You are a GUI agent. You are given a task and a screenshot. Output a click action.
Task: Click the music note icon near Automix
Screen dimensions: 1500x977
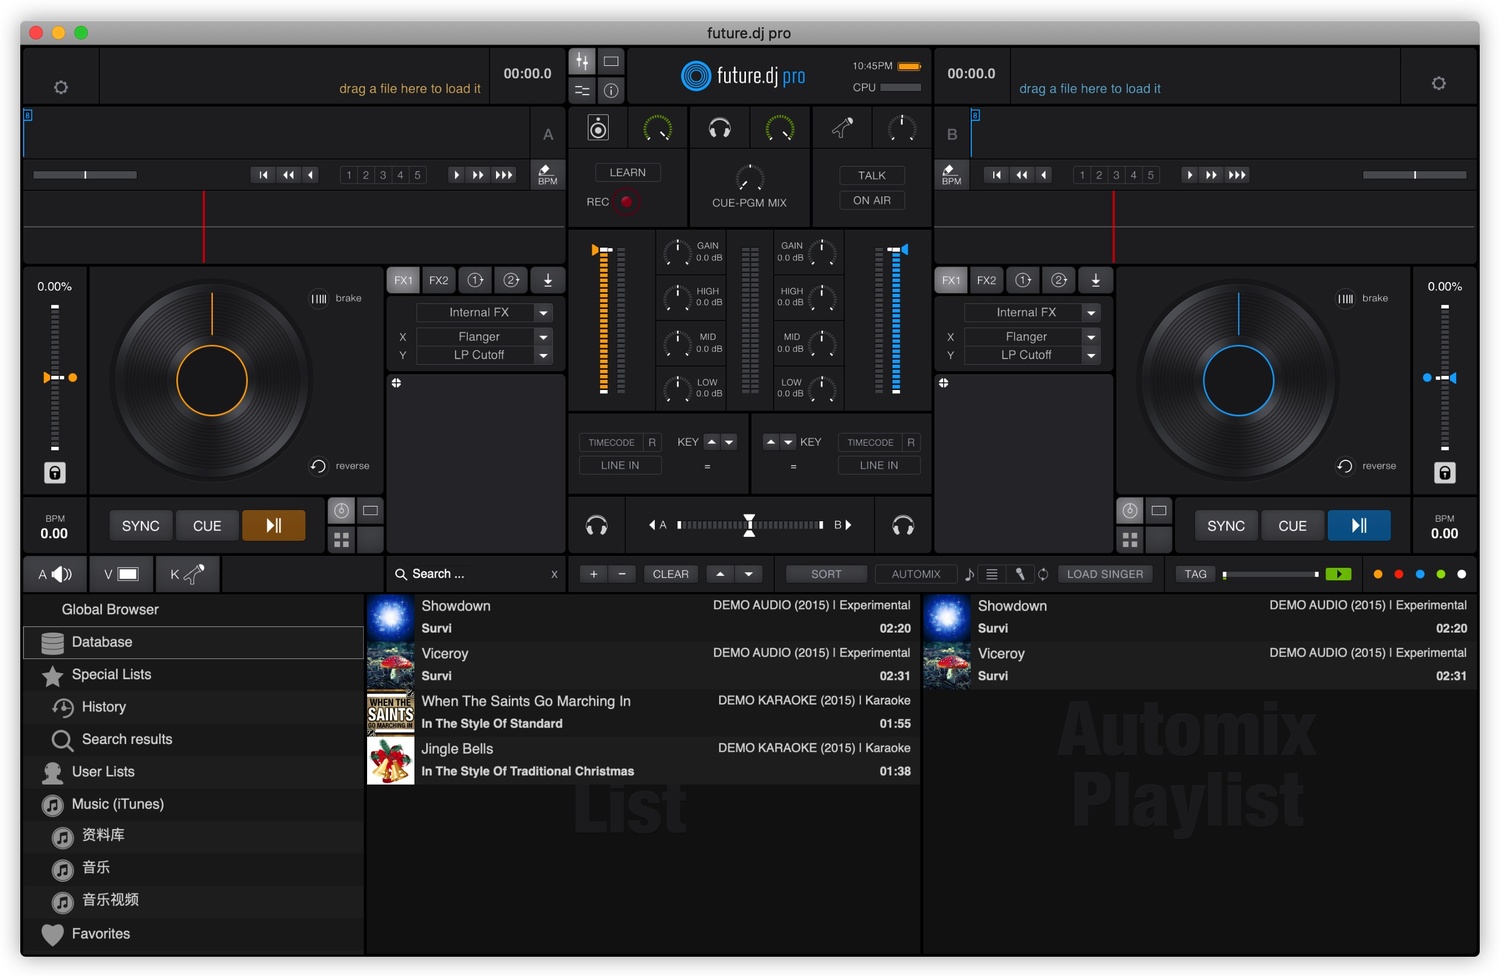coord(969,574)
